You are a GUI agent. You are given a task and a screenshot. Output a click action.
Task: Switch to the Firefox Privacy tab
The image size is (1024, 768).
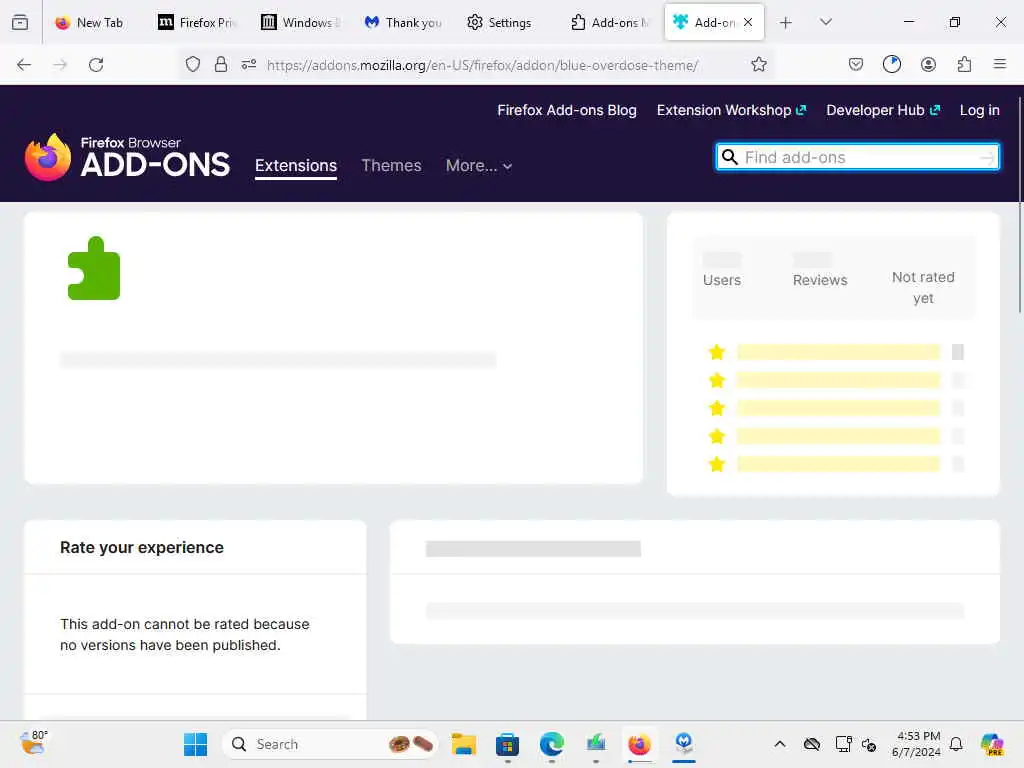click(196, 22)
